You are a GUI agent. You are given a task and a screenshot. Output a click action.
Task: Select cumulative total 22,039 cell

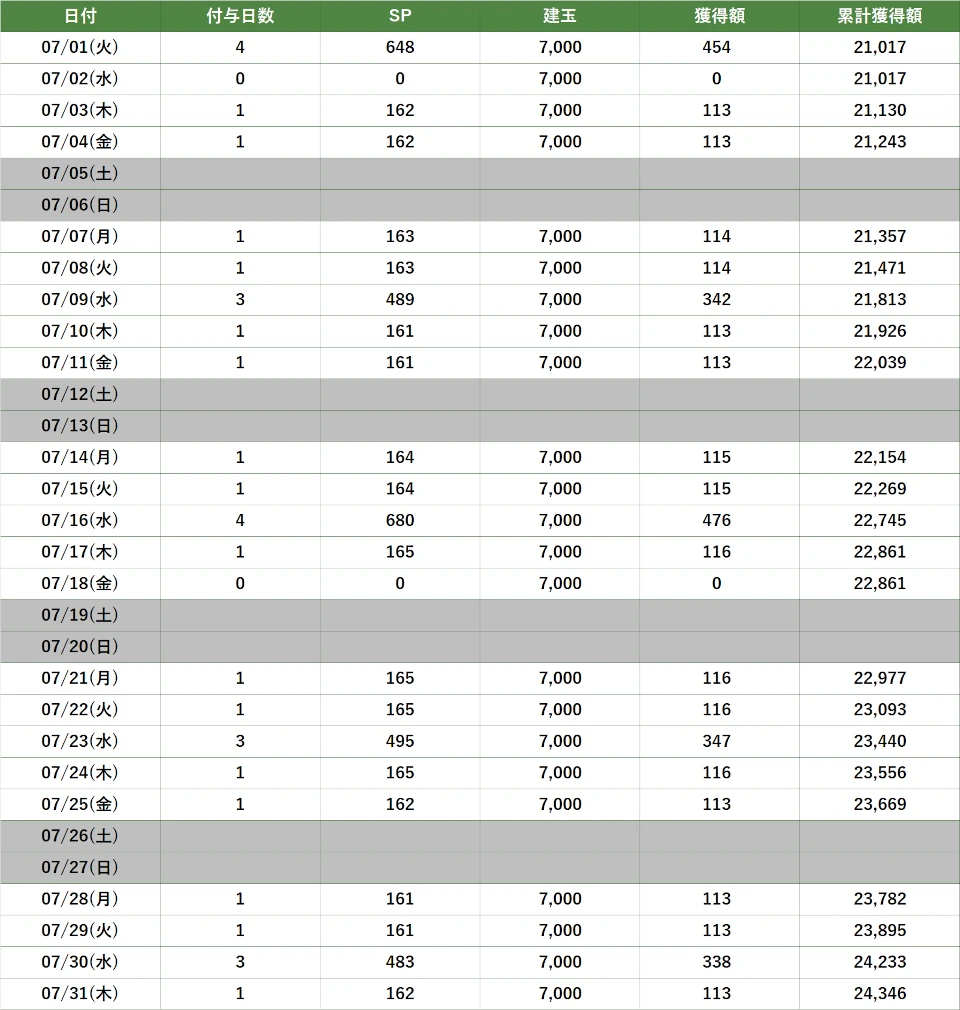tap(879, 363)
